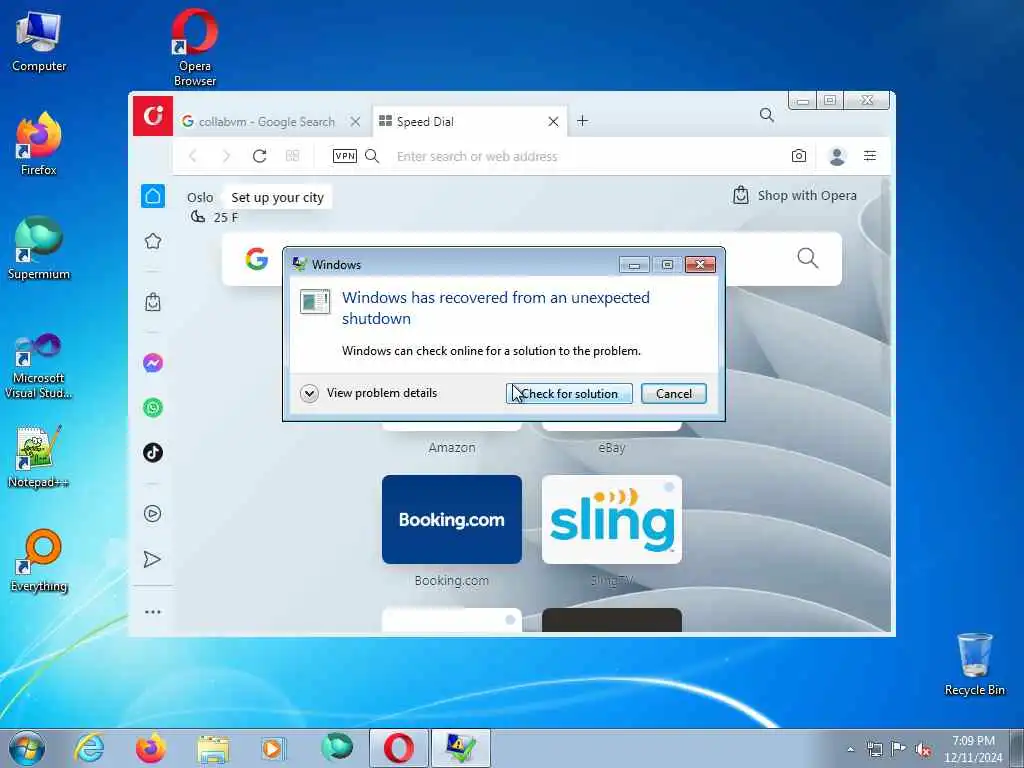This screenshot has width=1024, height=768.
Task: Select the Speed Dial tab
Action: click(x=470, y=121)
